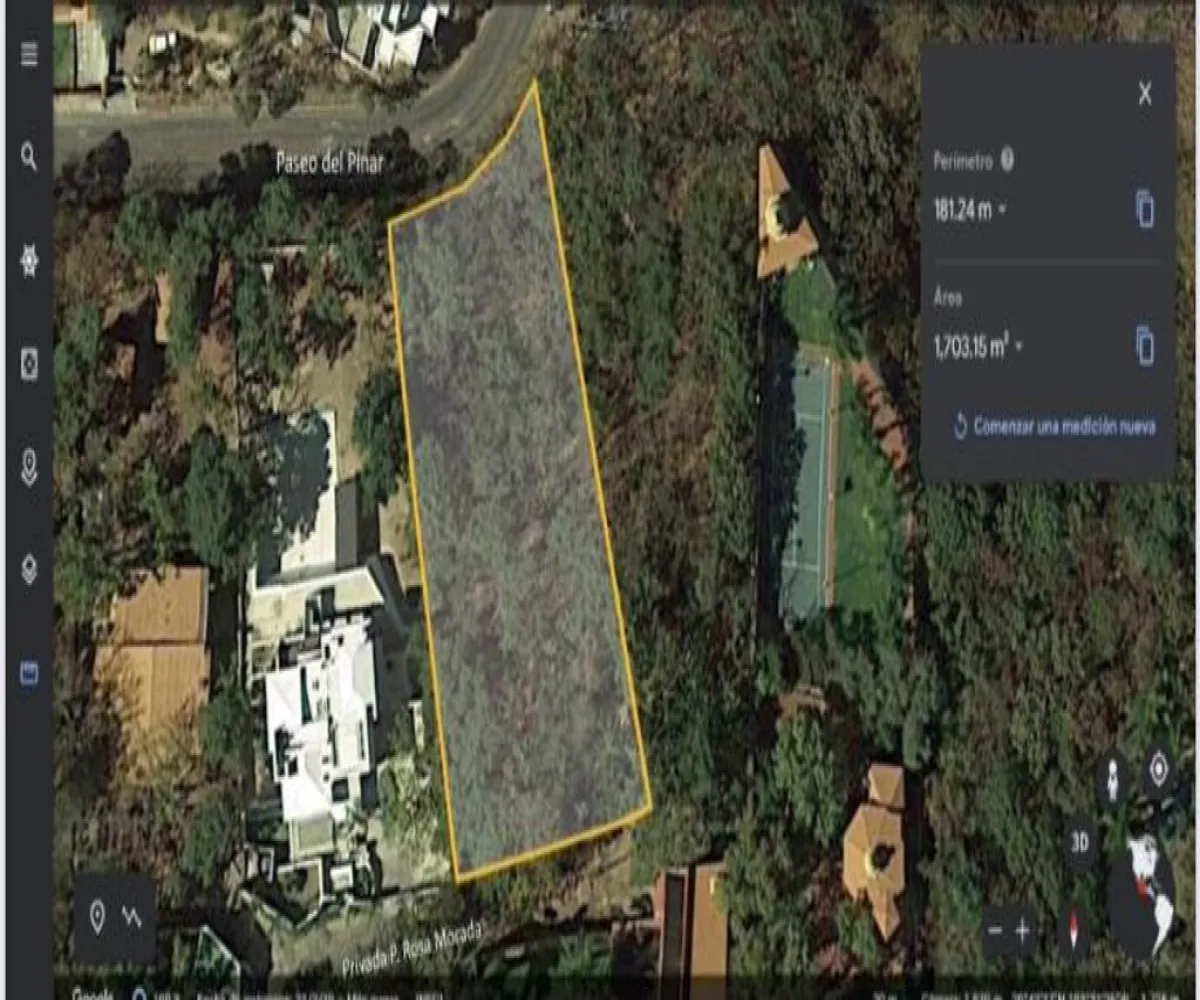This screenshot has height=1000, width=1200.
Task: Click the dice 'I'm Feeling Lucky' icon
Action: point(29,364)
